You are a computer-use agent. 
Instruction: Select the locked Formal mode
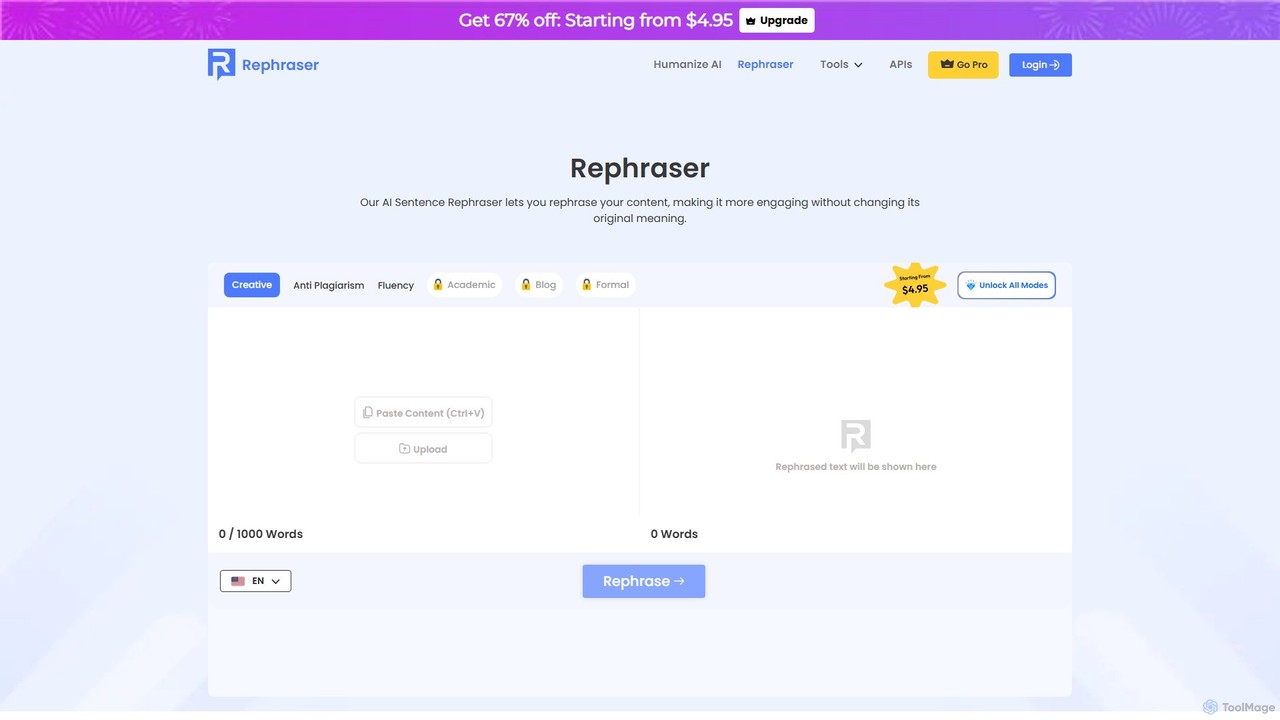click(x=605, y=285)
